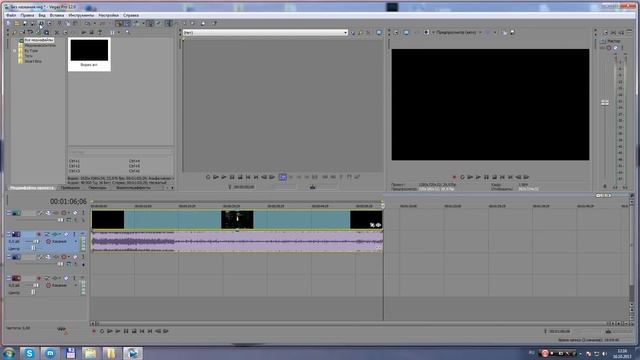
Task: Toggle the Auto Ripple button
Action: 137,23
